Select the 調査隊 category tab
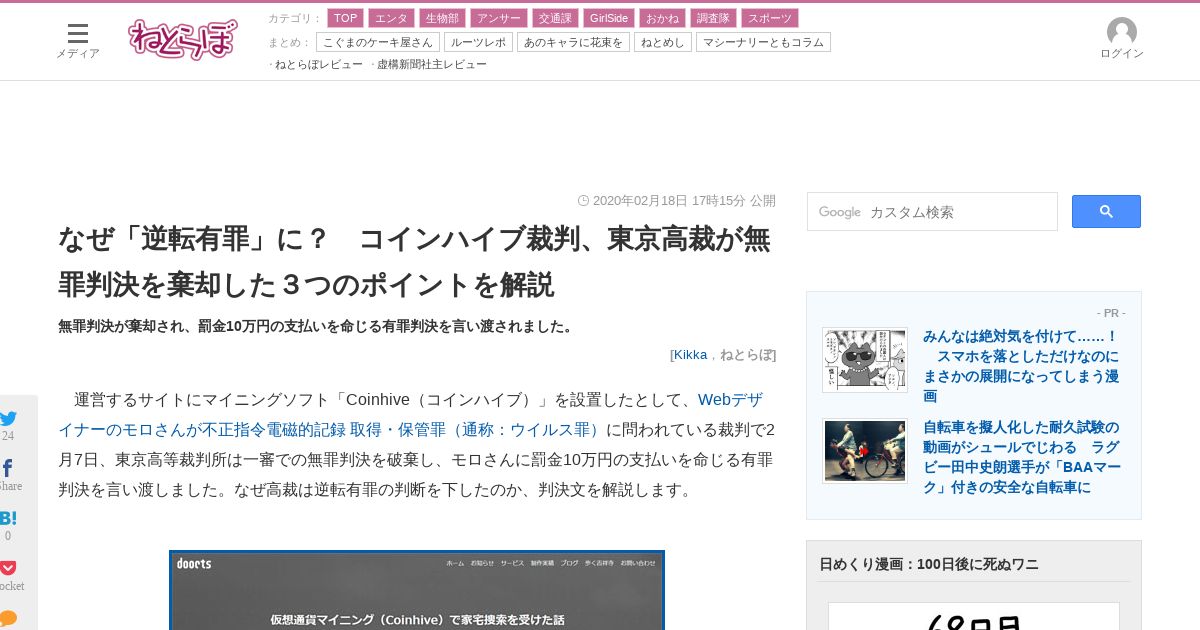The width and height of the screenshot is (1200, 630). coord(713,18)
